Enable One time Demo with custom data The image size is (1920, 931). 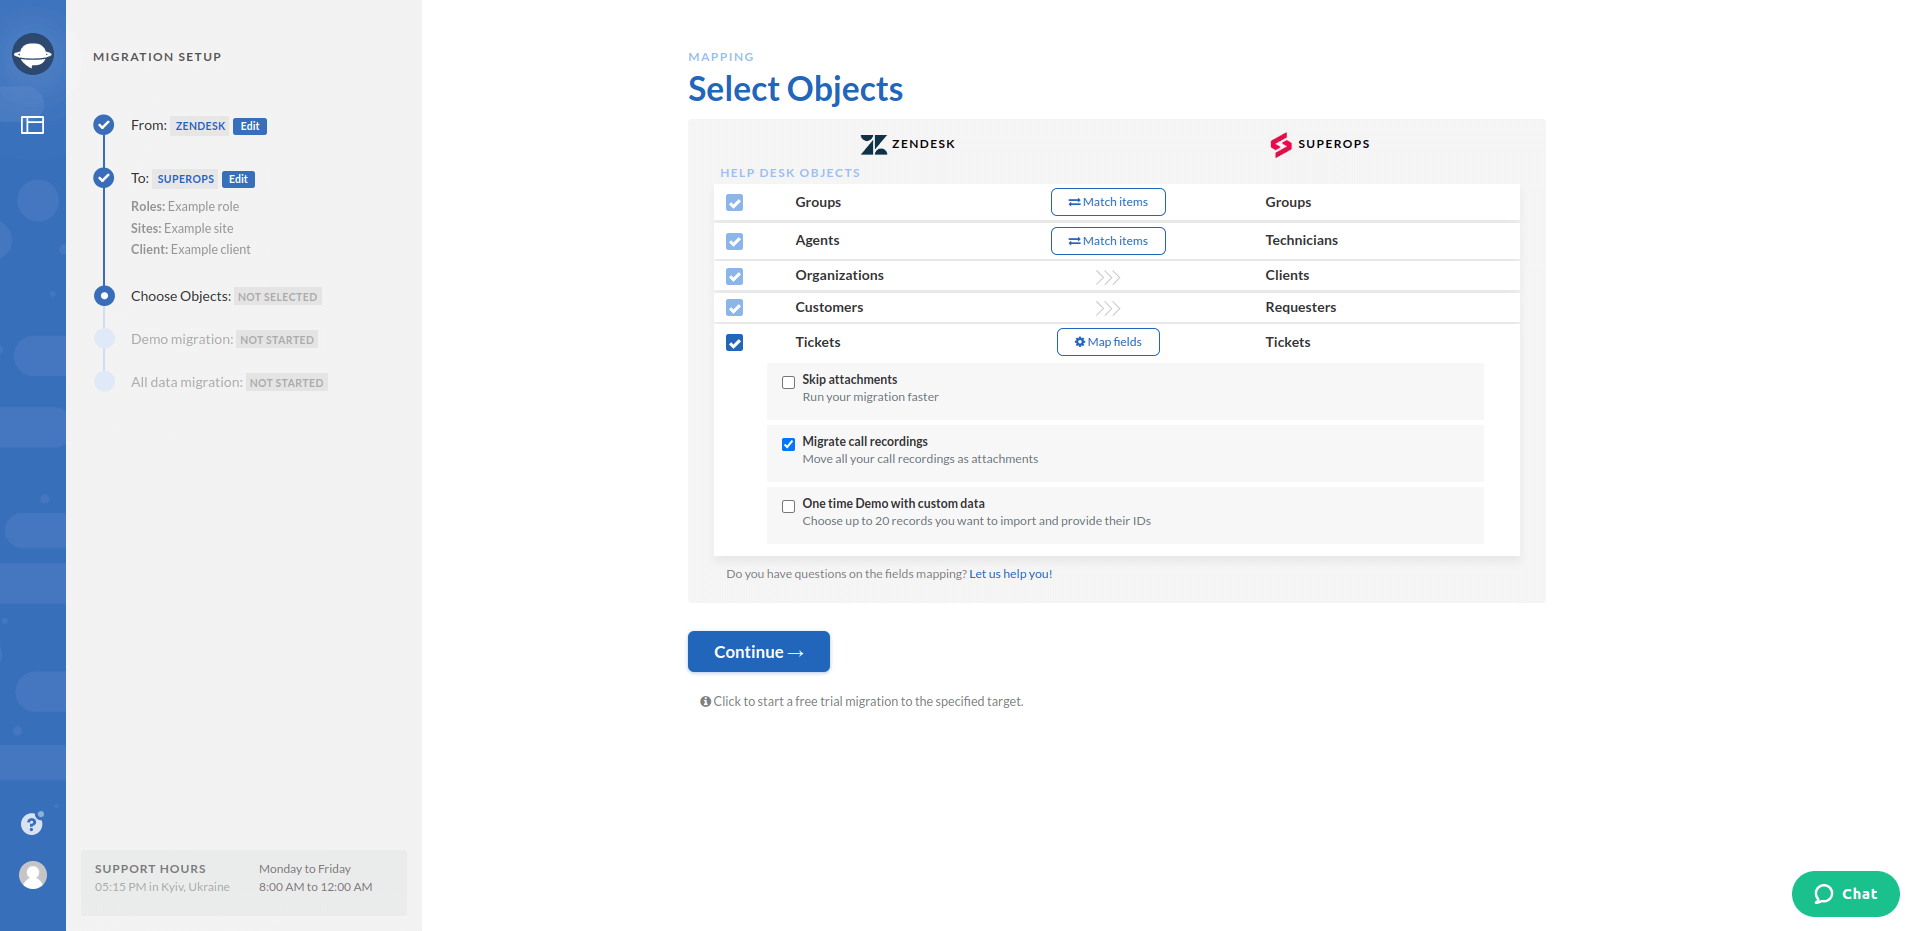coord(788,506)
